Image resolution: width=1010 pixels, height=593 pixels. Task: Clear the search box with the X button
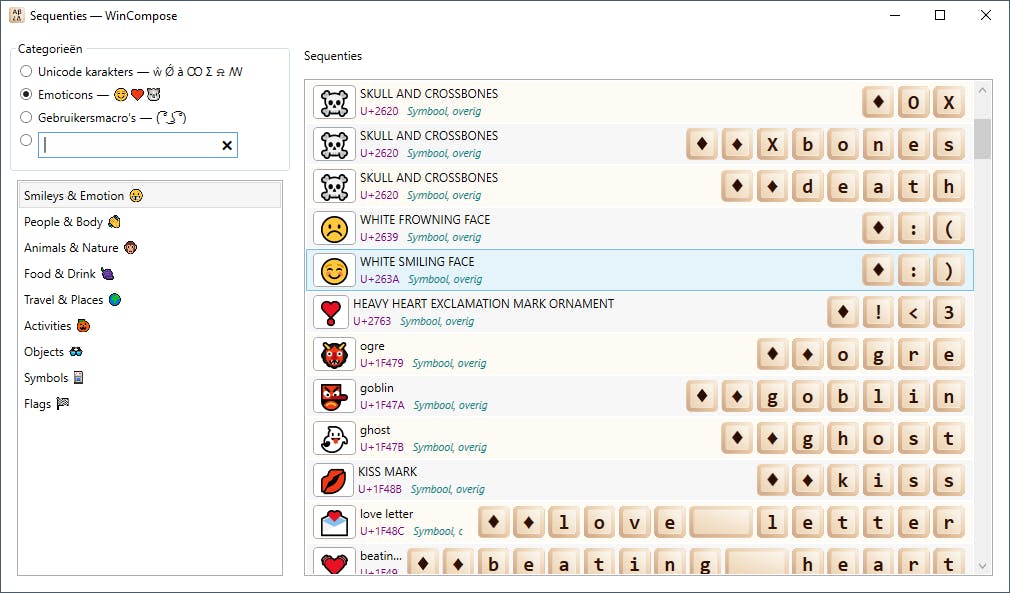pos(228,145)
